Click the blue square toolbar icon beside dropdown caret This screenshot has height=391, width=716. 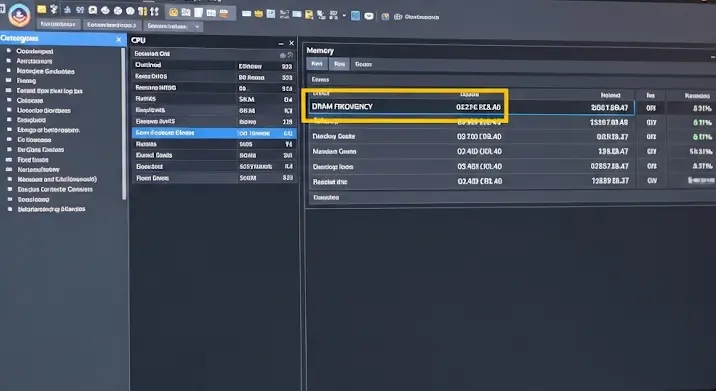[355, 16]
